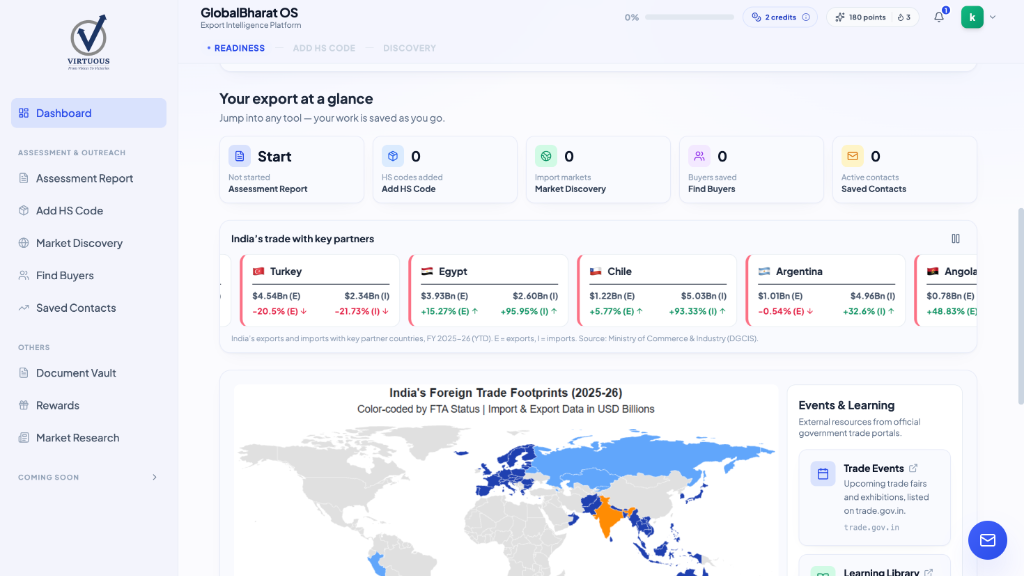Go to the Readiness step
Image resolution: width=1024 pixels, height=576 pixels.
click(236, 48)
